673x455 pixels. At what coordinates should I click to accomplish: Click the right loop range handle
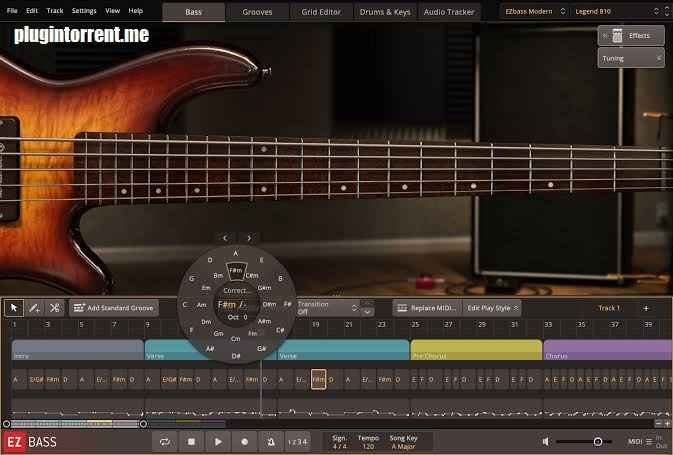[x=143, y=424]
